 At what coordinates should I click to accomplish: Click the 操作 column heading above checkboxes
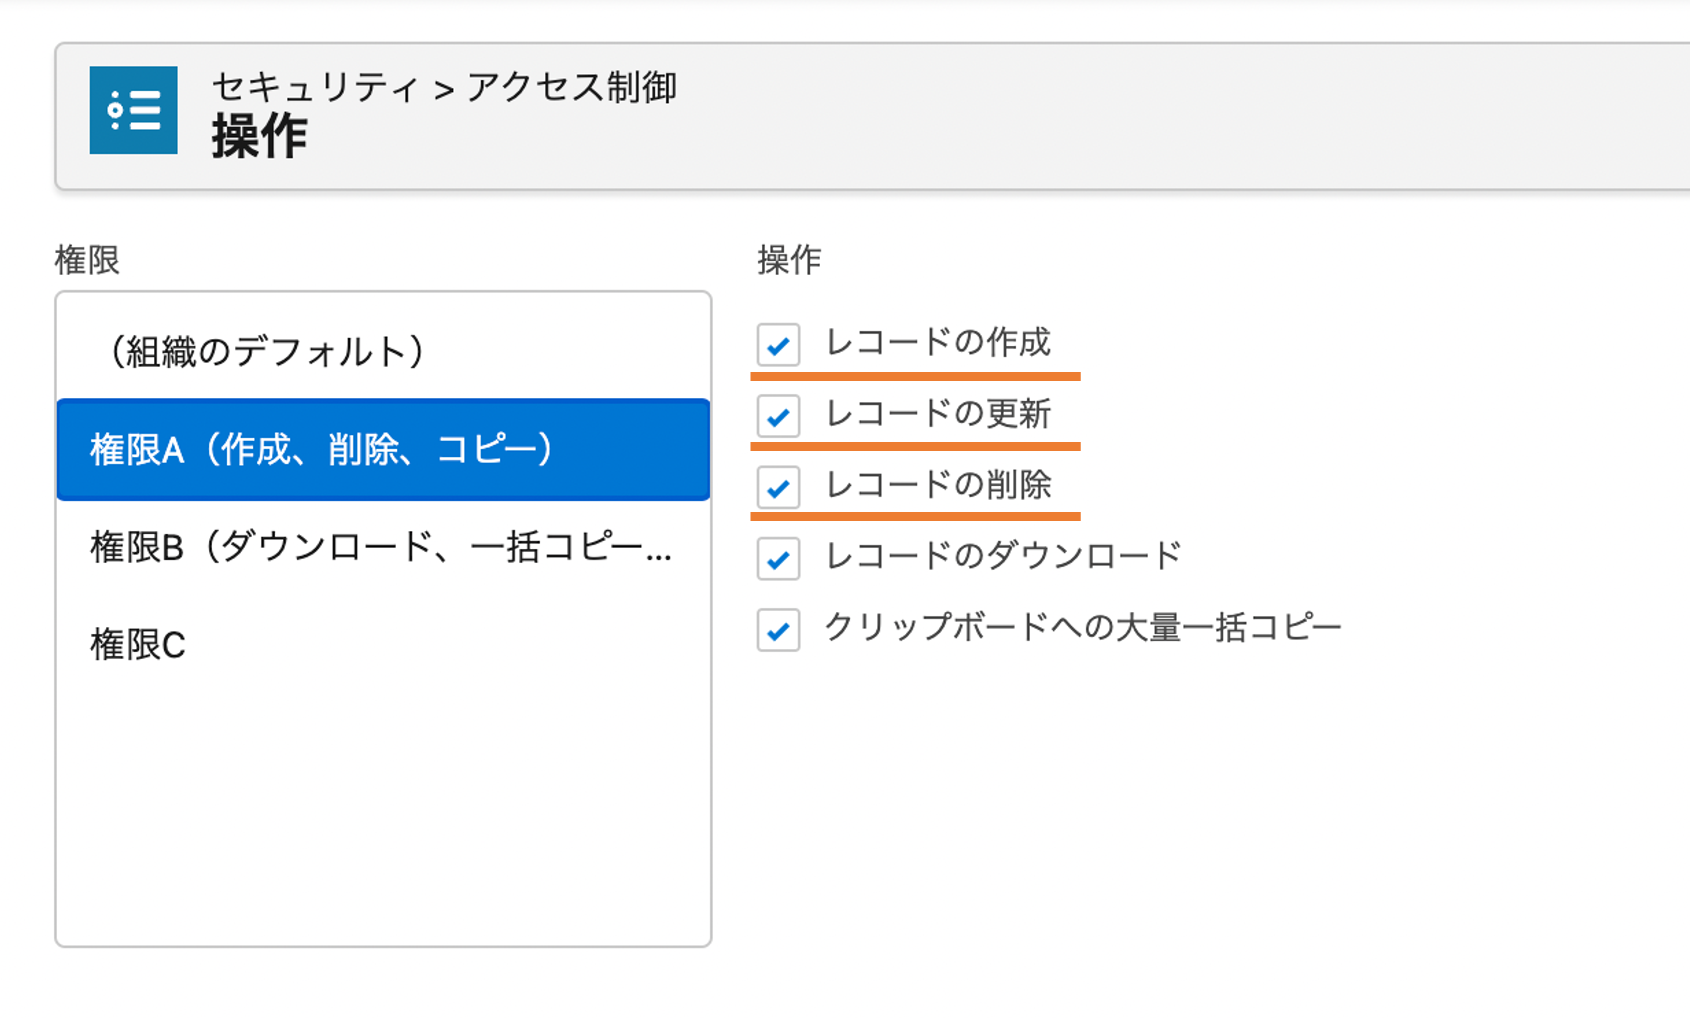(x=790, y=260)
